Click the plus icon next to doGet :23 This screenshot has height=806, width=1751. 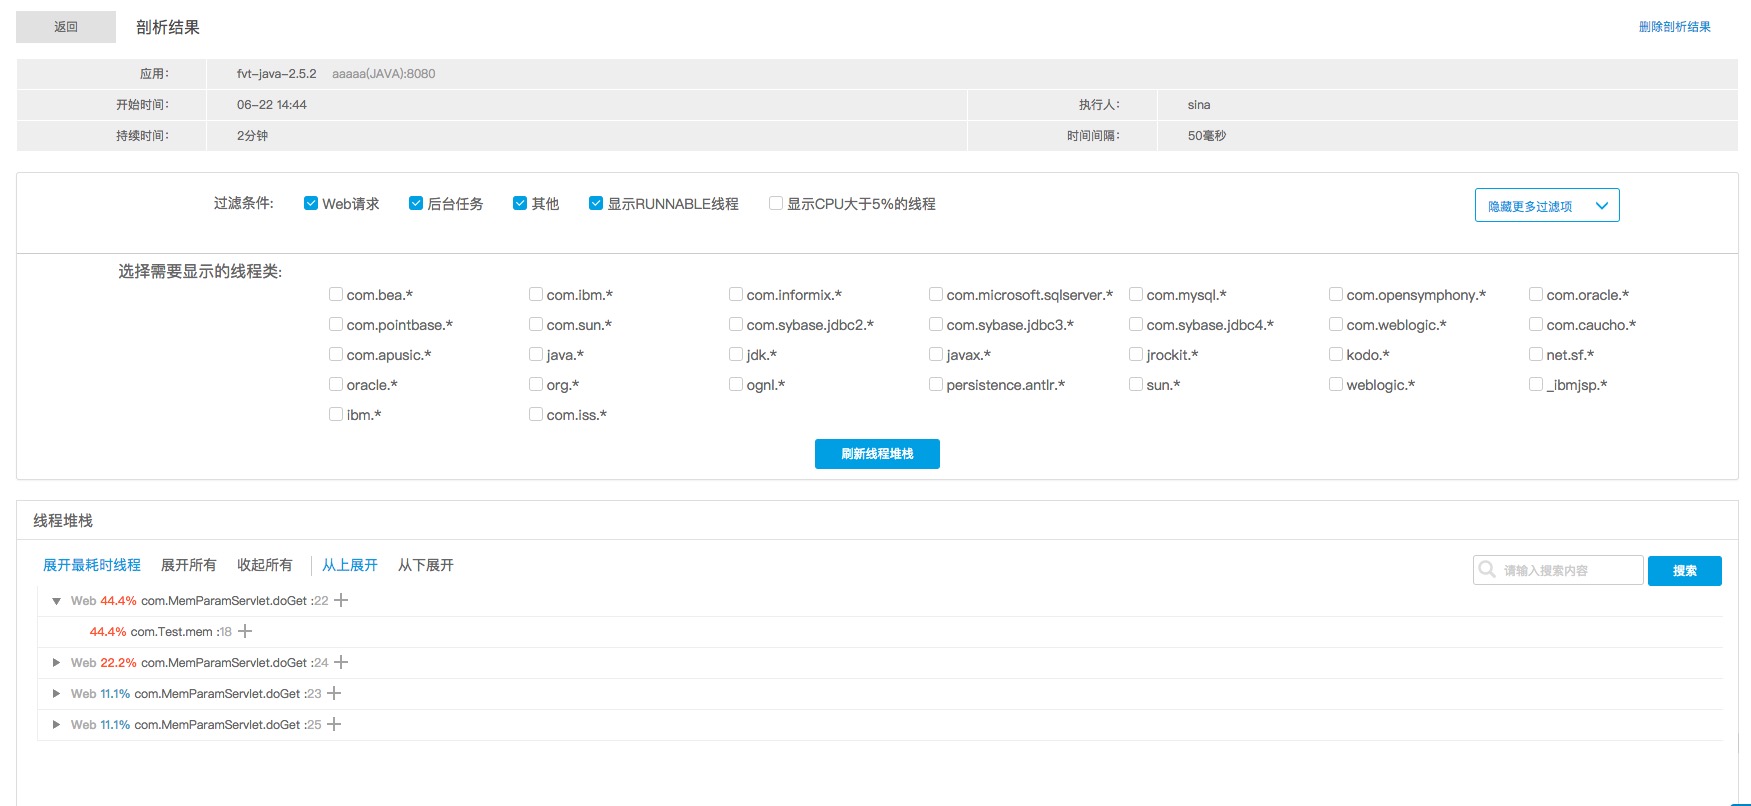(335, 693)
